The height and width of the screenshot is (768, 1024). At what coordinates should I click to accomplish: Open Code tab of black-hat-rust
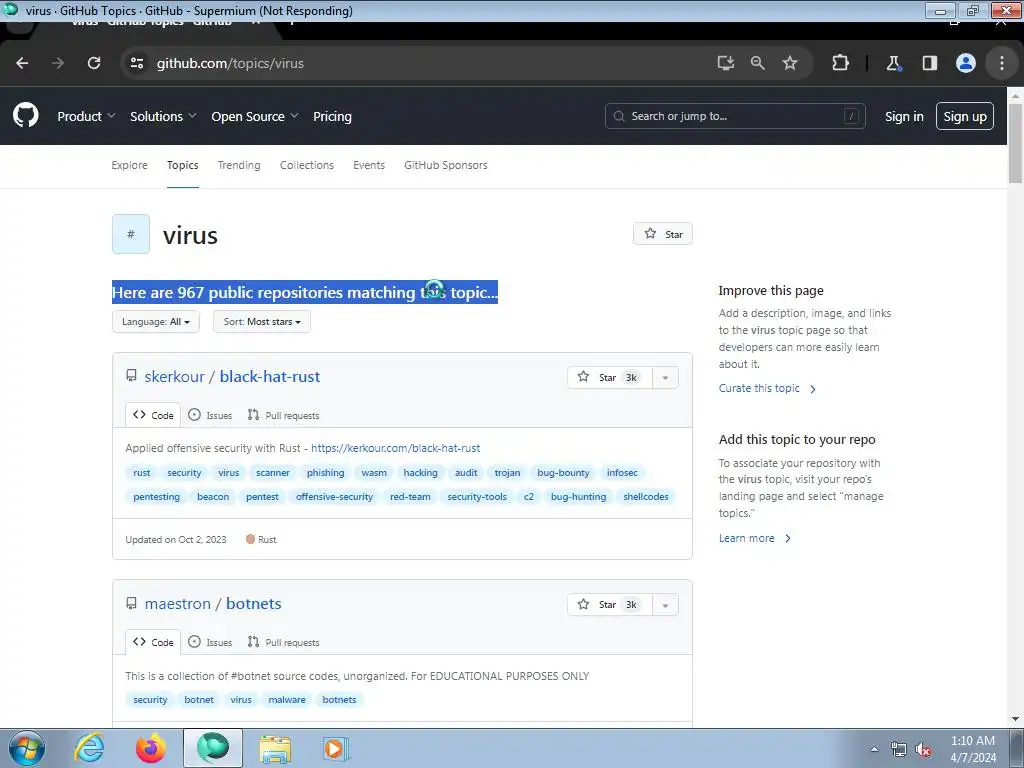(x=153, y=415)
